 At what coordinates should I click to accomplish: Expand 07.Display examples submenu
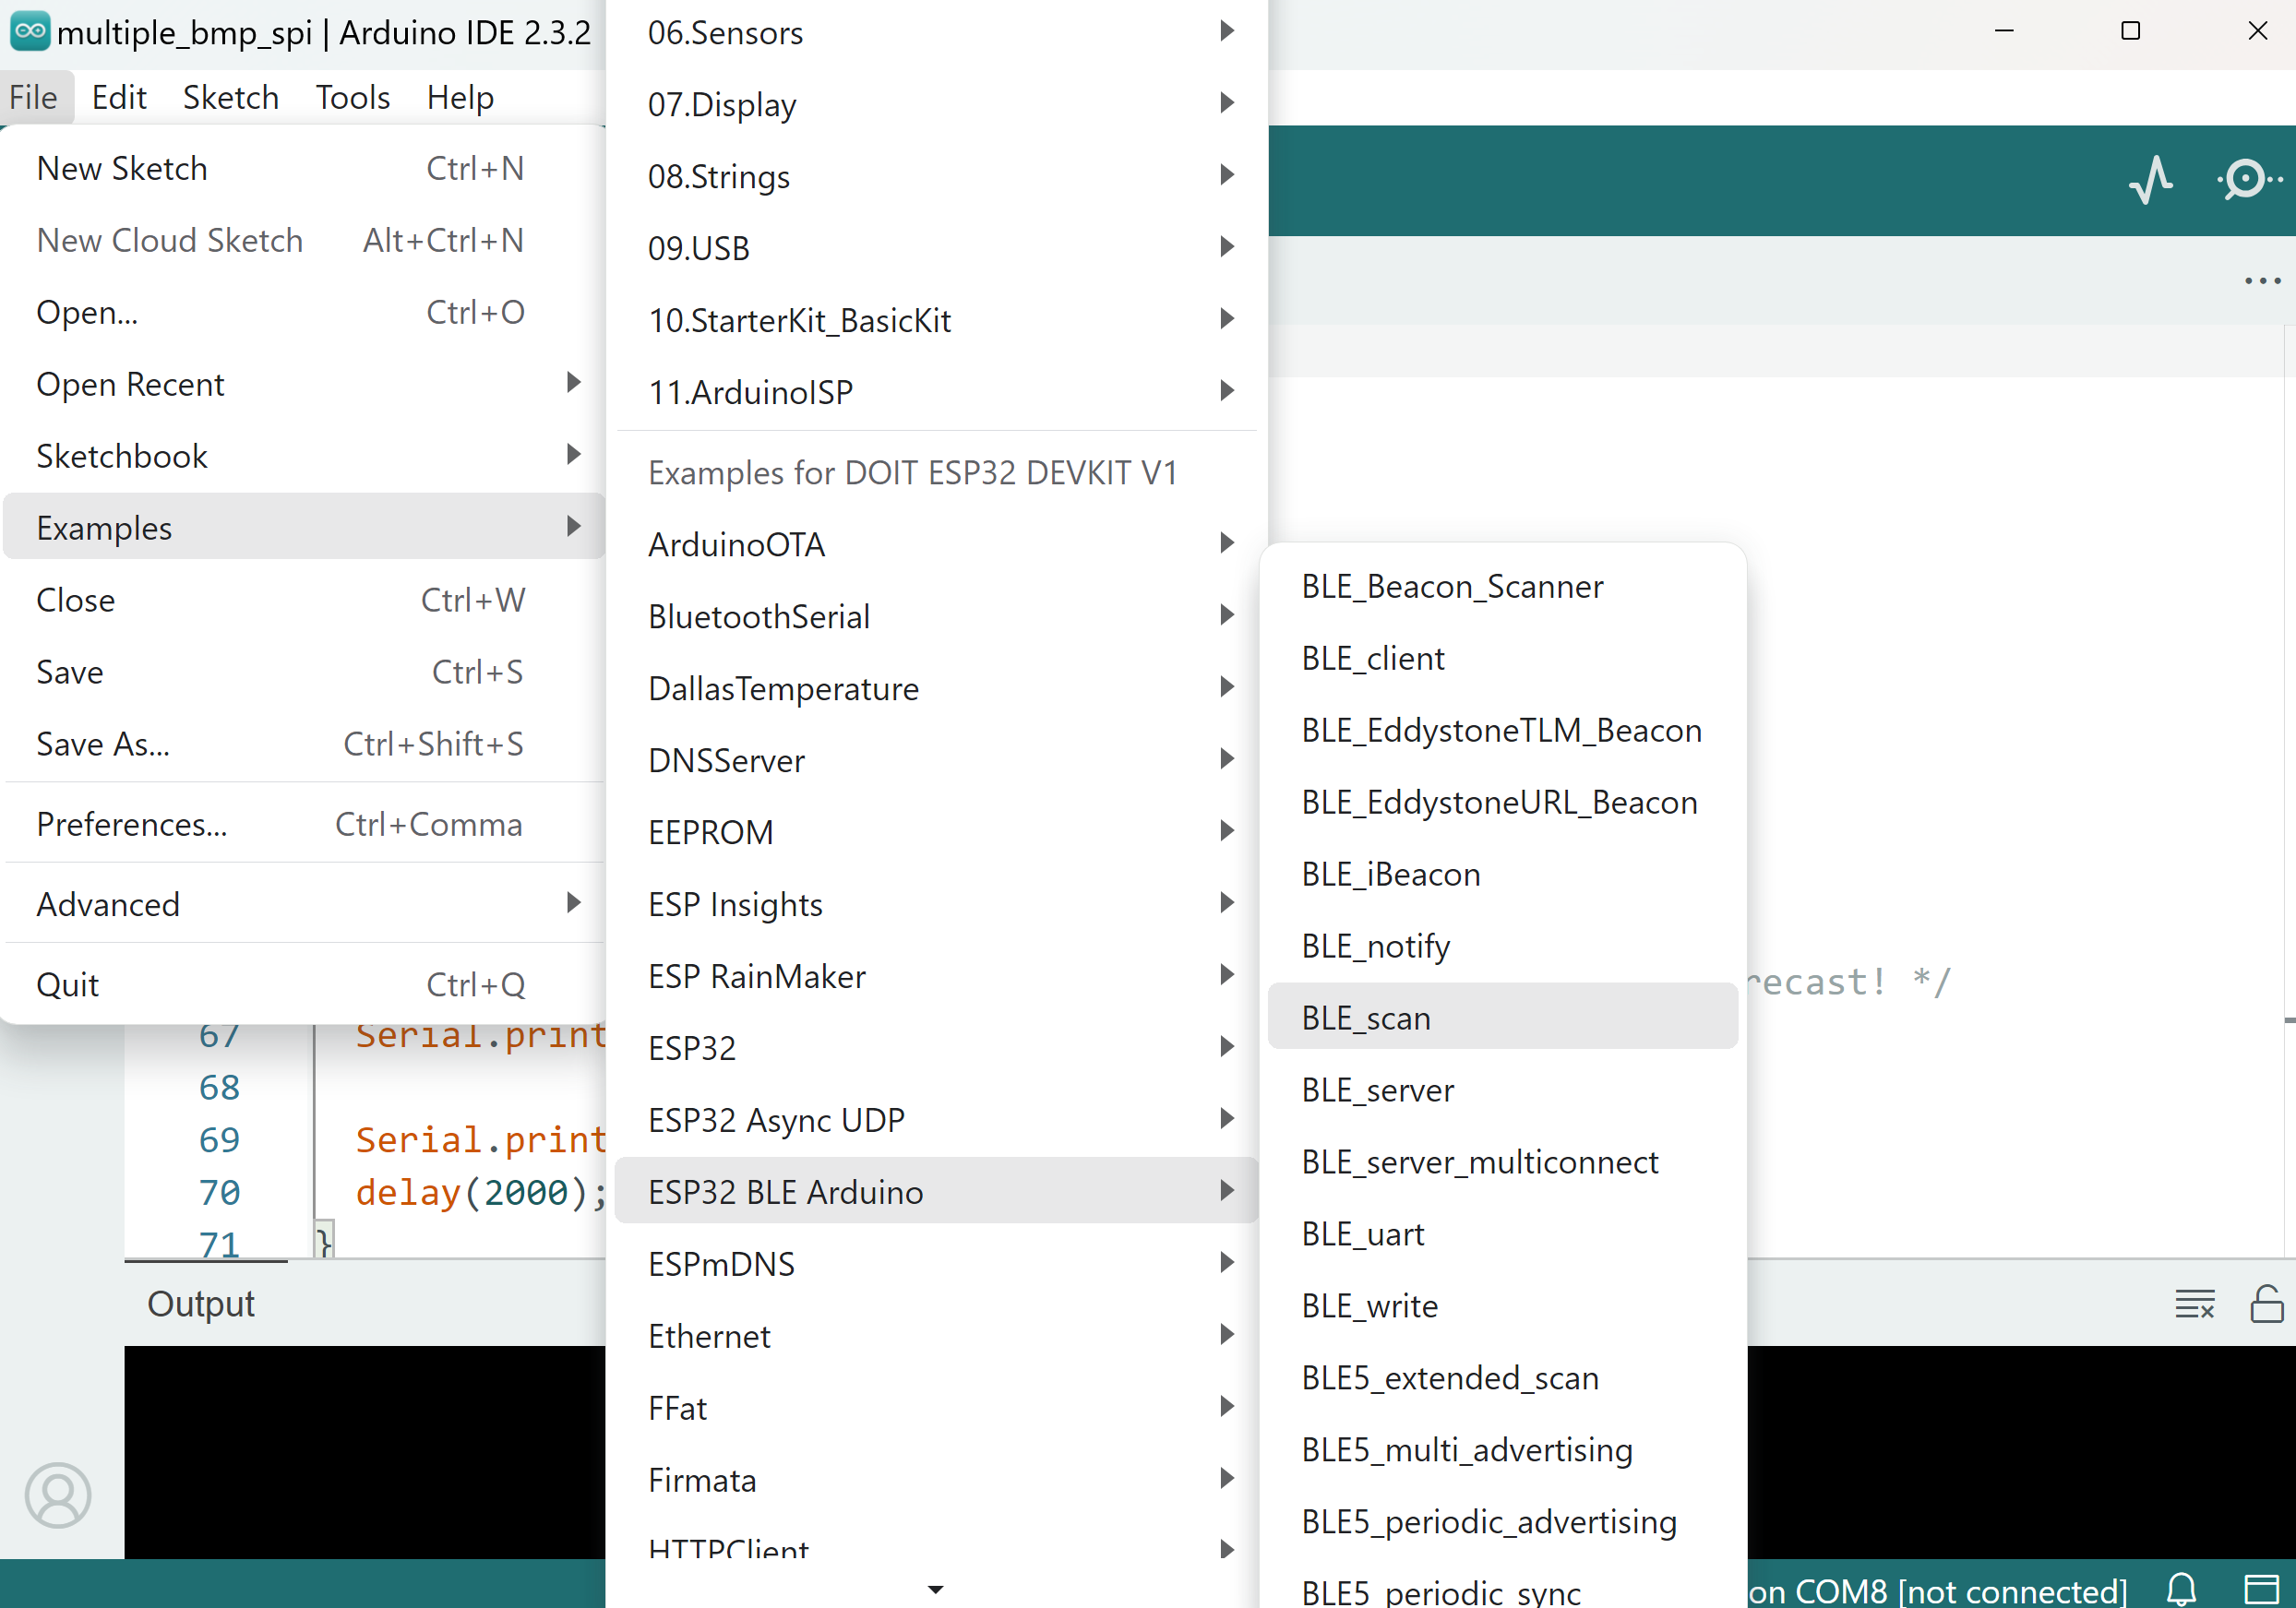pyautogui.click(x=936, y=104)
